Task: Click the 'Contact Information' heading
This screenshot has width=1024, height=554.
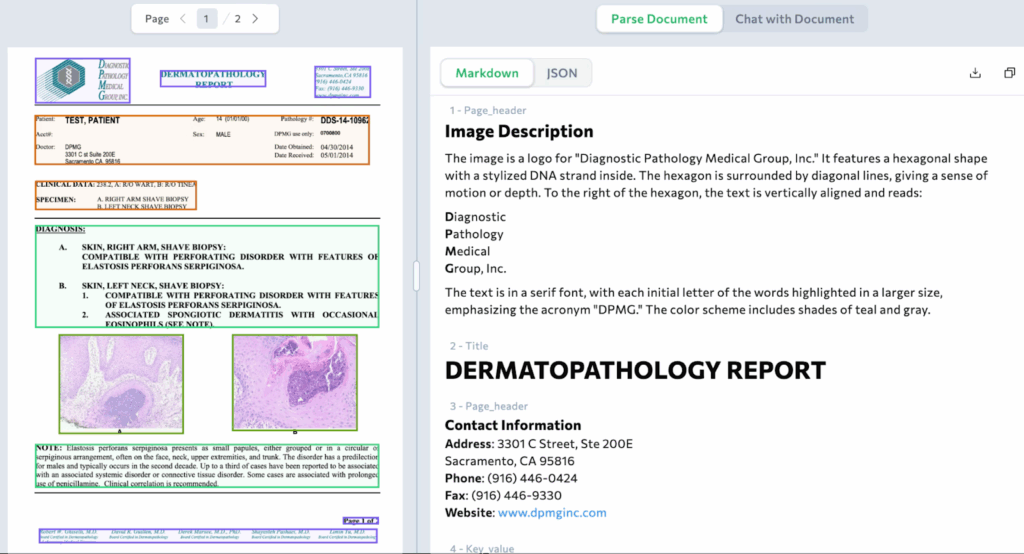Action: [513, 425]
